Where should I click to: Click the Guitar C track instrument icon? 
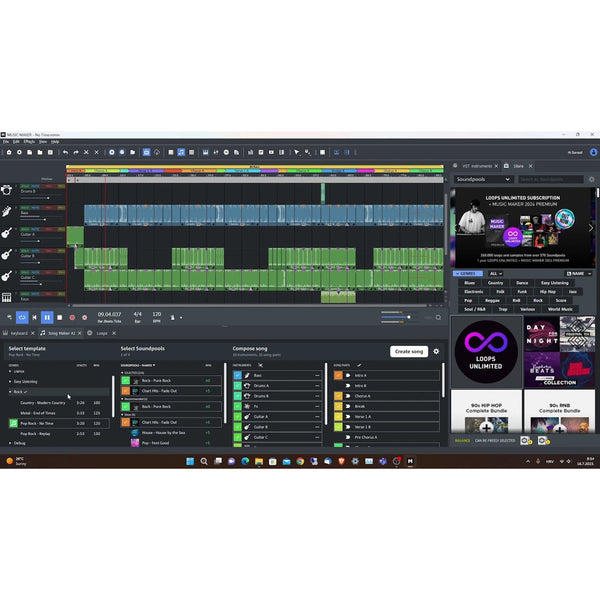[x=7, y=276]
